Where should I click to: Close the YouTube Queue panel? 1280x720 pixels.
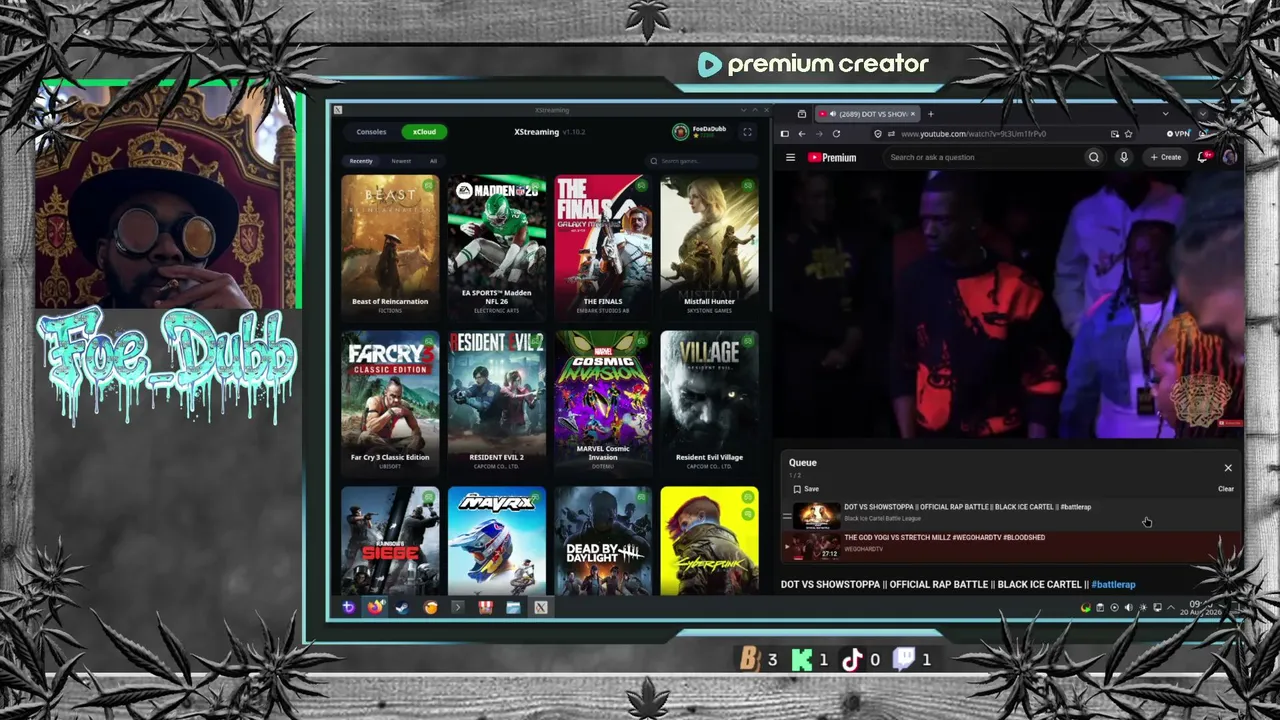point(1228,468)
